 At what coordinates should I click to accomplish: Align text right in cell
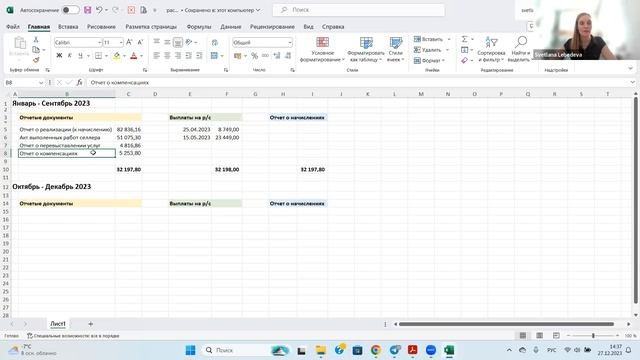coord(178,56)
